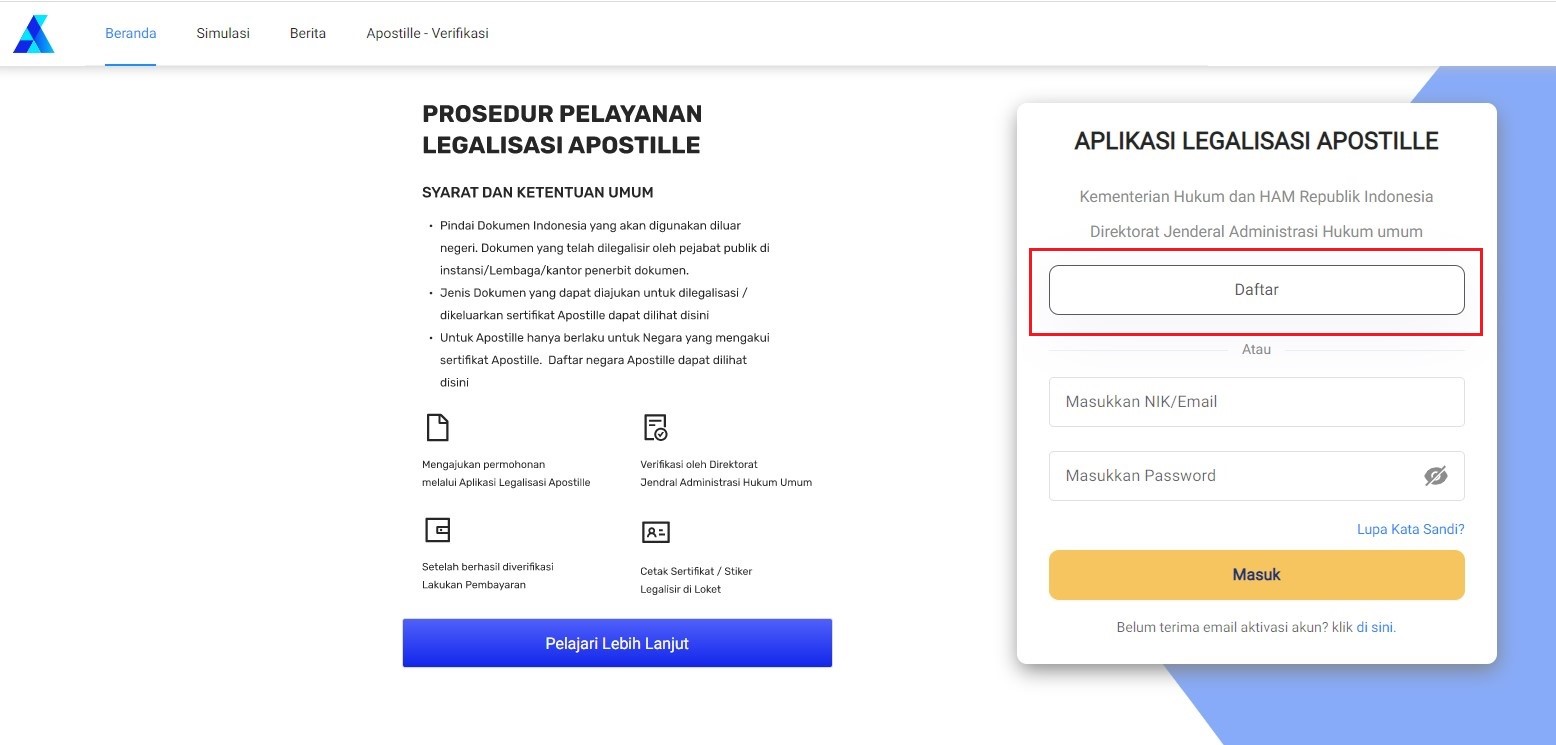Click the Pelajari Lebih Lanjut button
The height and width of the screenshot is (745, 1556).
click(617, 643)
